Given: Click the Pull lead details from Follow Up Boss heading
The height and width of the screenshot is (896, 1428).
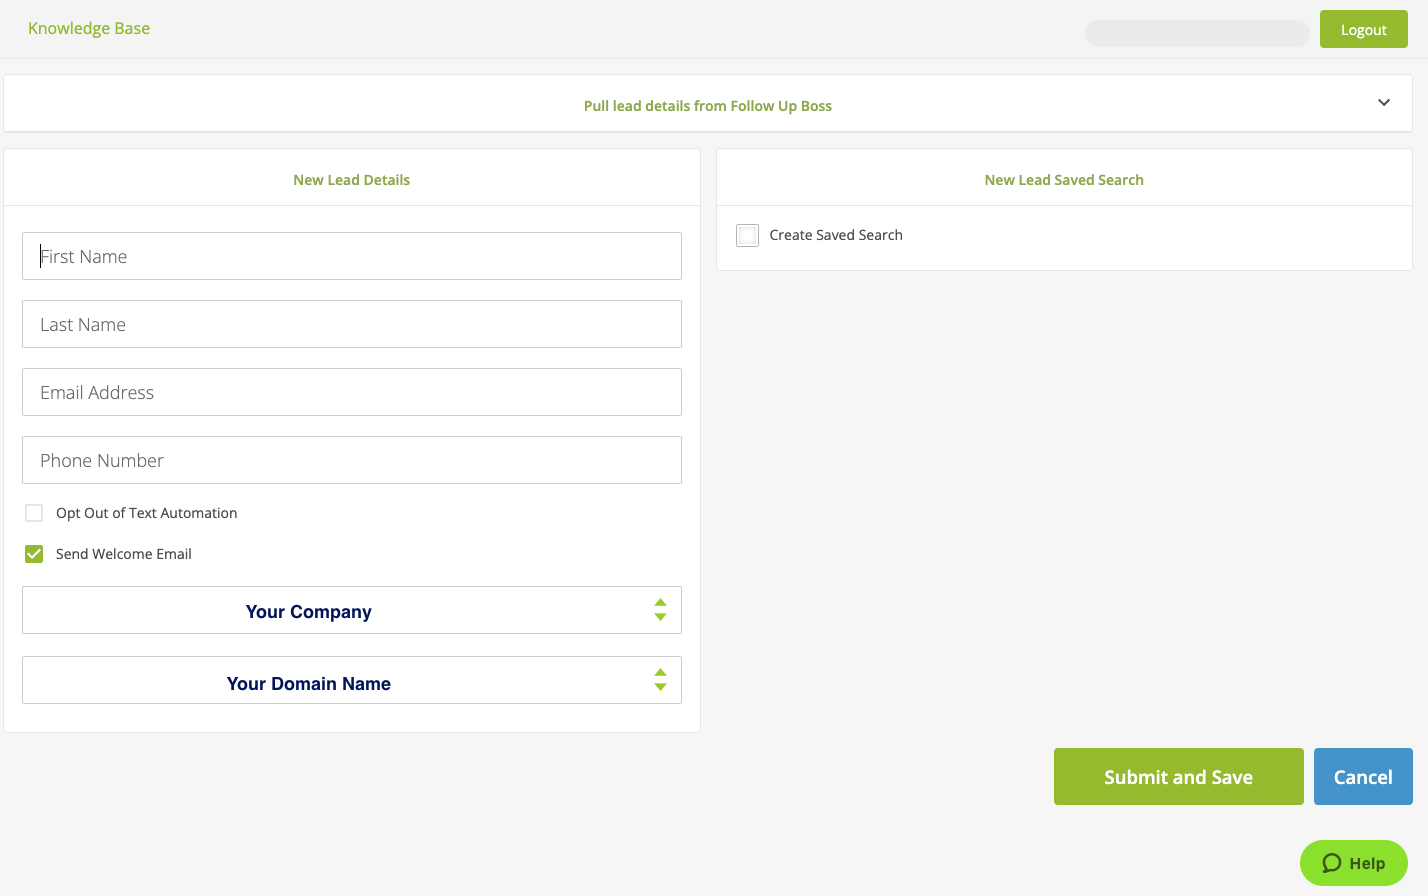Looking at the screenshot, I should [707, 106].
